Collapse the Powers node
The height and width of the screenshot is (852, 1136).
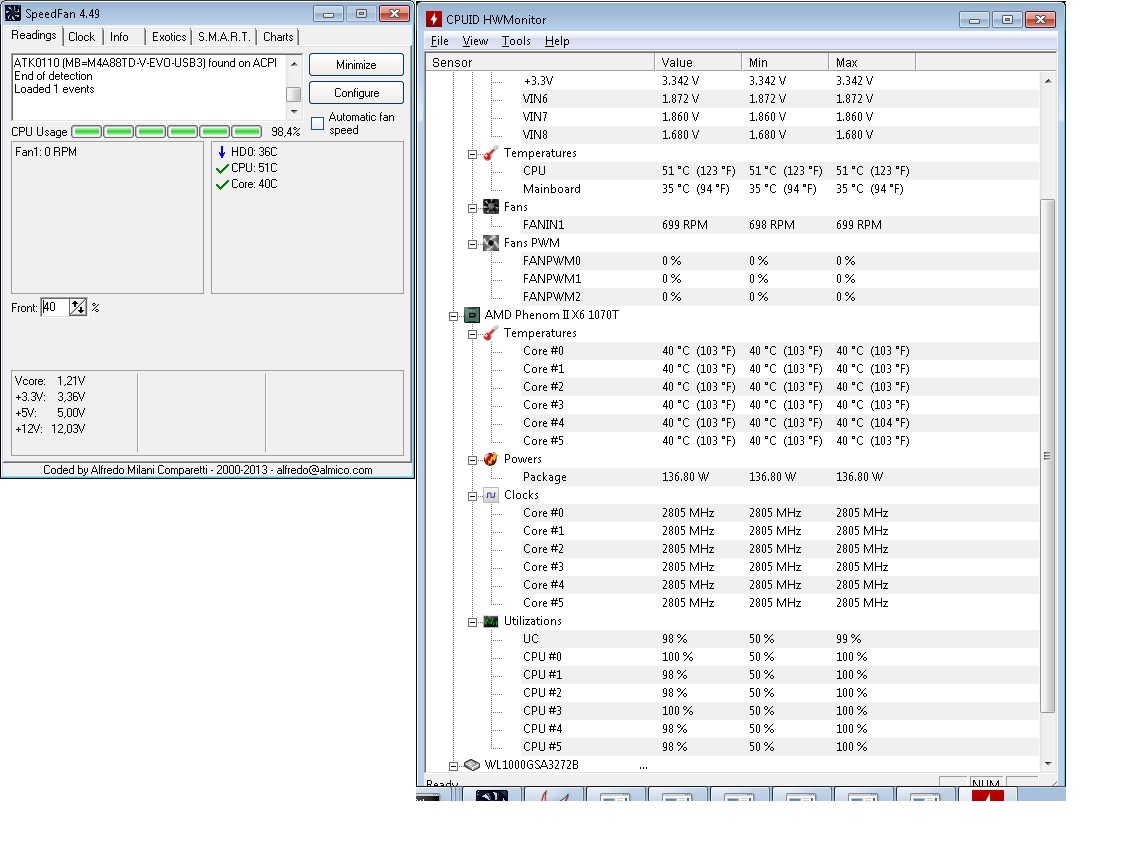(x=472, y=460)
